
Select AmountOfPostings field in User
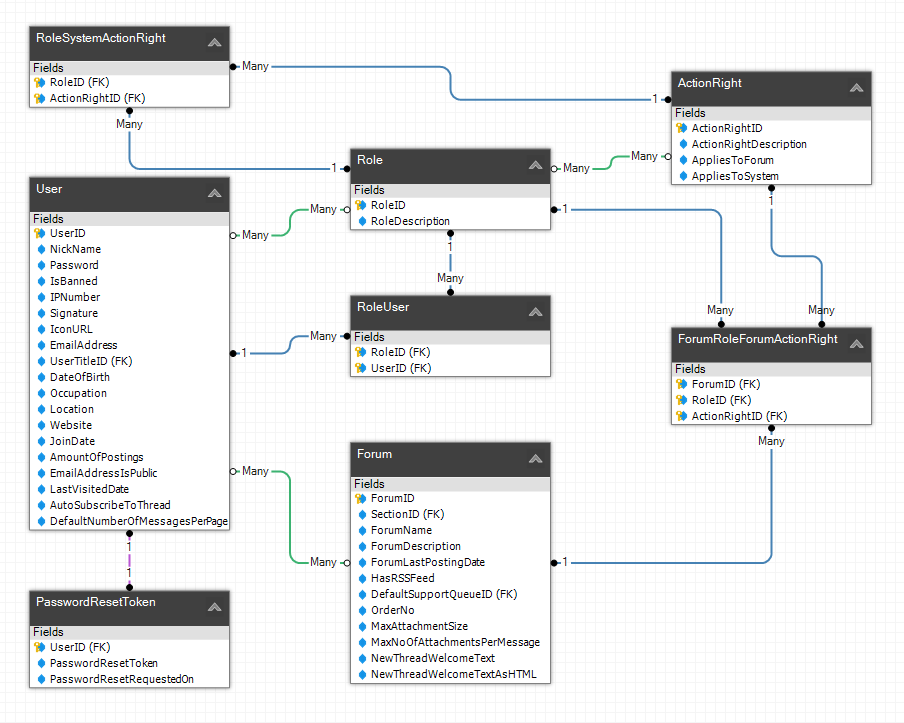(x=129, y=457)
